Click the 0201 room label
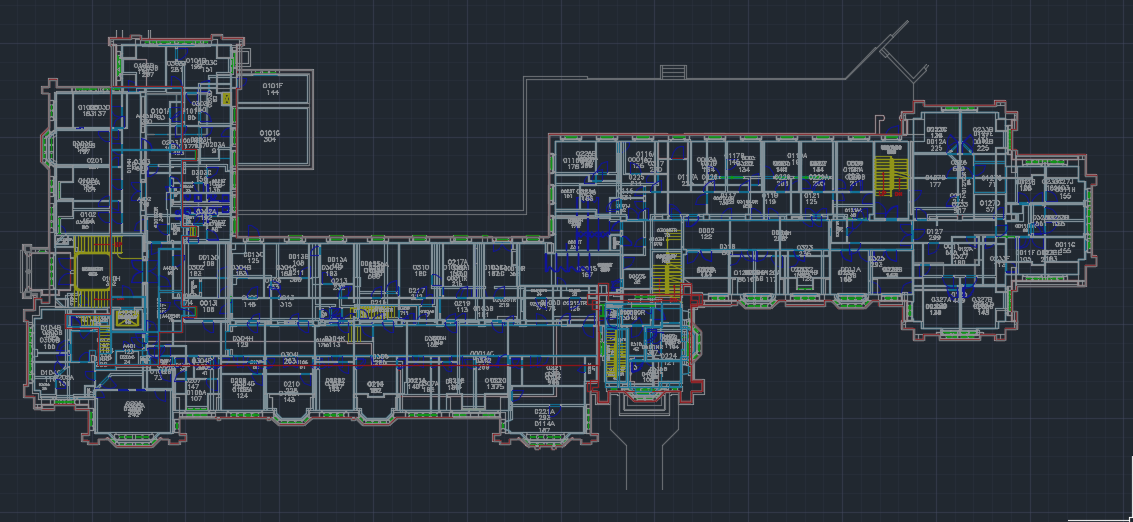The height and width of the screenshot is (522, 1133). 95,161
